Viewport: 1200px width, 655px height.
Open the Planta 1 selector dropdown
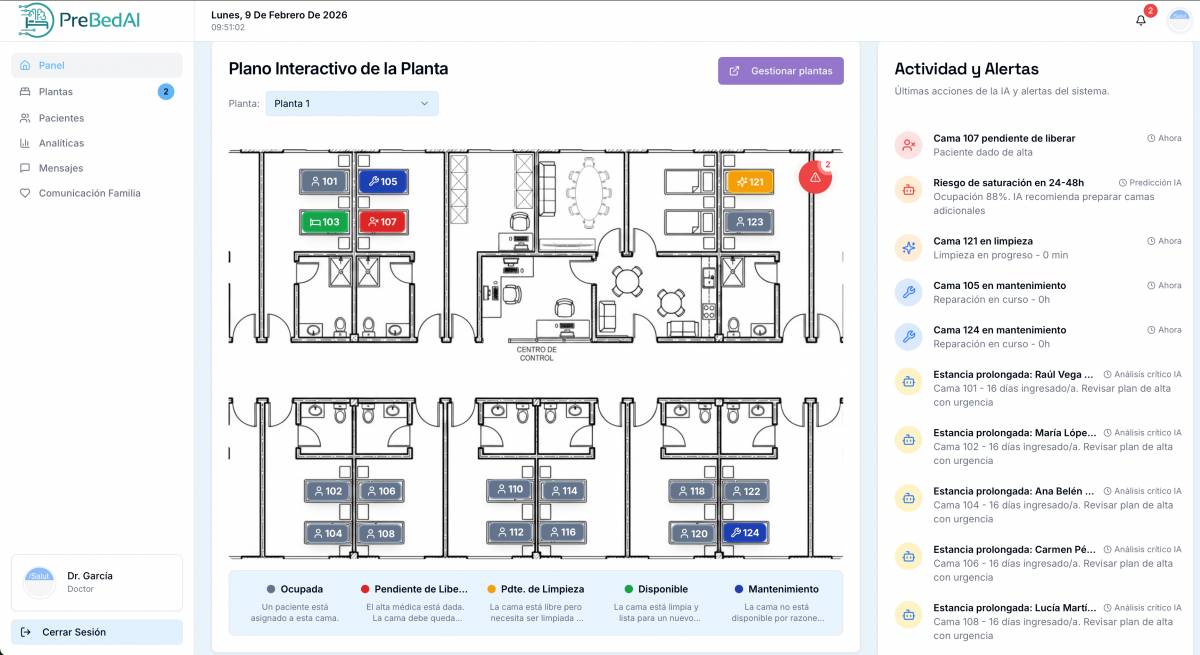[x=352, y=103]
